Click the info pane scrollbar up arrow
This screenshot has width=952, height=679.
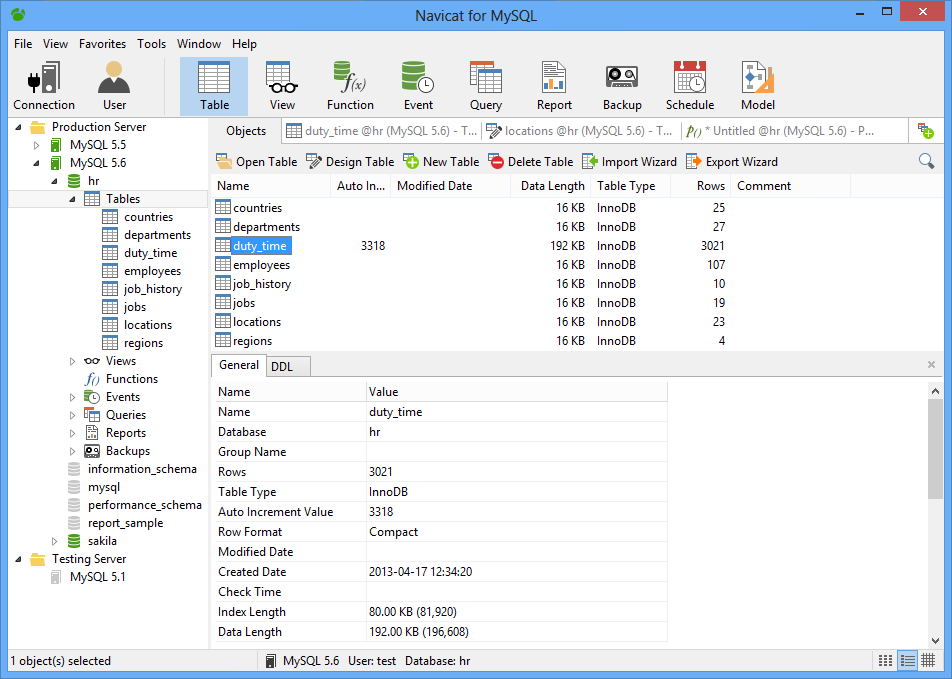click(x=935, y=391)
